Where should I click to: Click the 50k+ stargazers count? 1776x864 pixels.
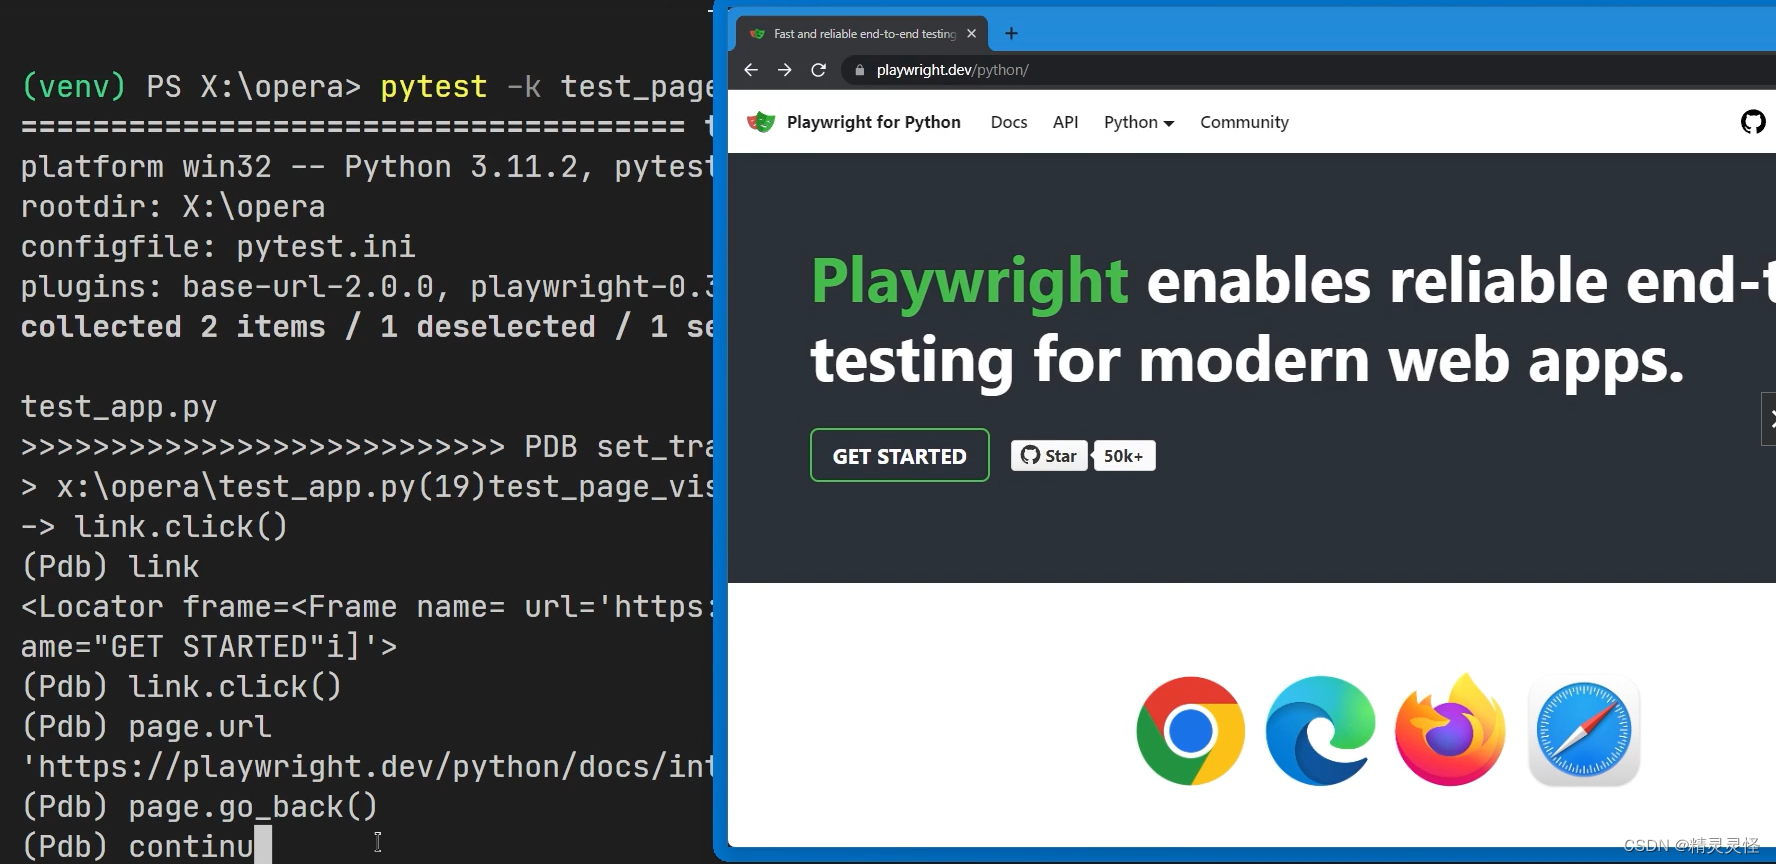[x=1124, y=456]
